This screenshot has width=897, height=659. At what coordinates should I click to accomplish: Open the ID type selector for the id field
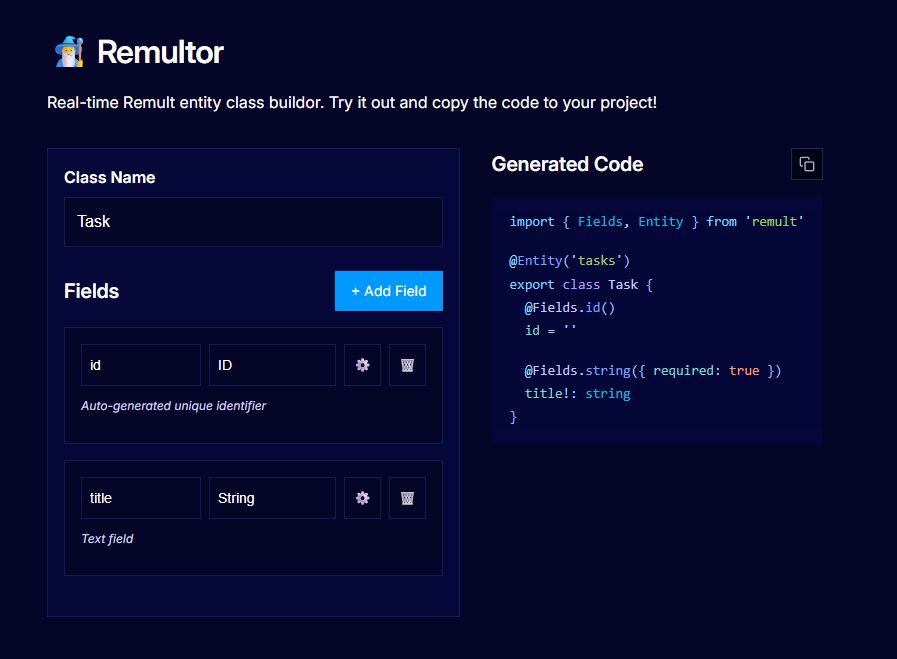point(271,365)
